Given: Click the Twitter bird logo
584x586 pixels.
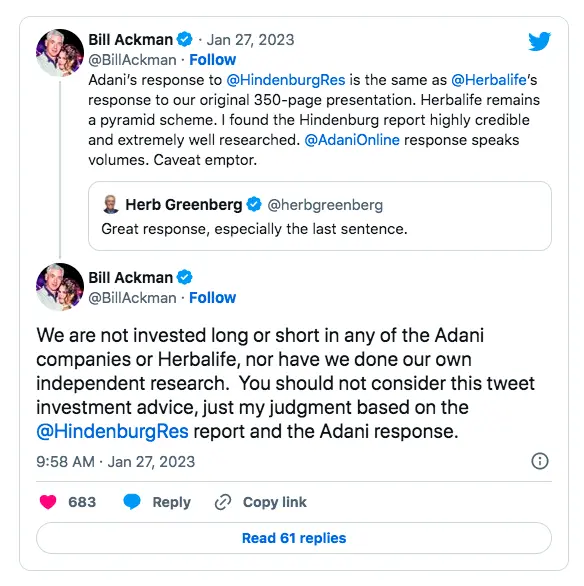Looking at the screenshot, I should (x=539, y=41).
